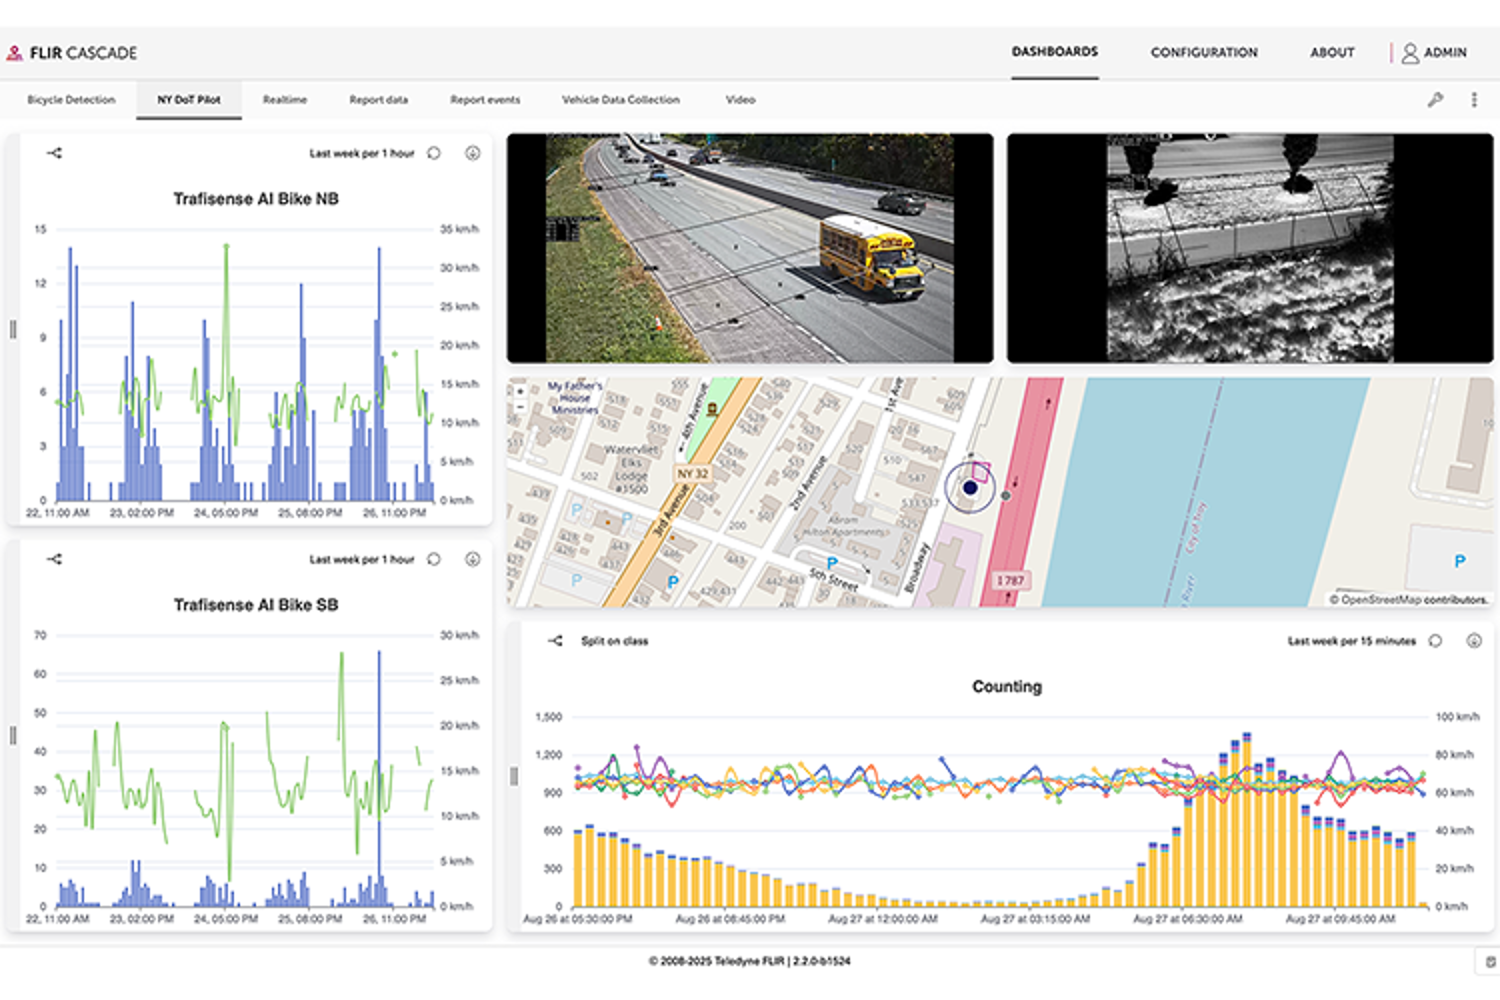The height and width of the screenshot is (1000, 1500).
Task: Open the ADMIN user menu
Action: (x=1434, y=53)
